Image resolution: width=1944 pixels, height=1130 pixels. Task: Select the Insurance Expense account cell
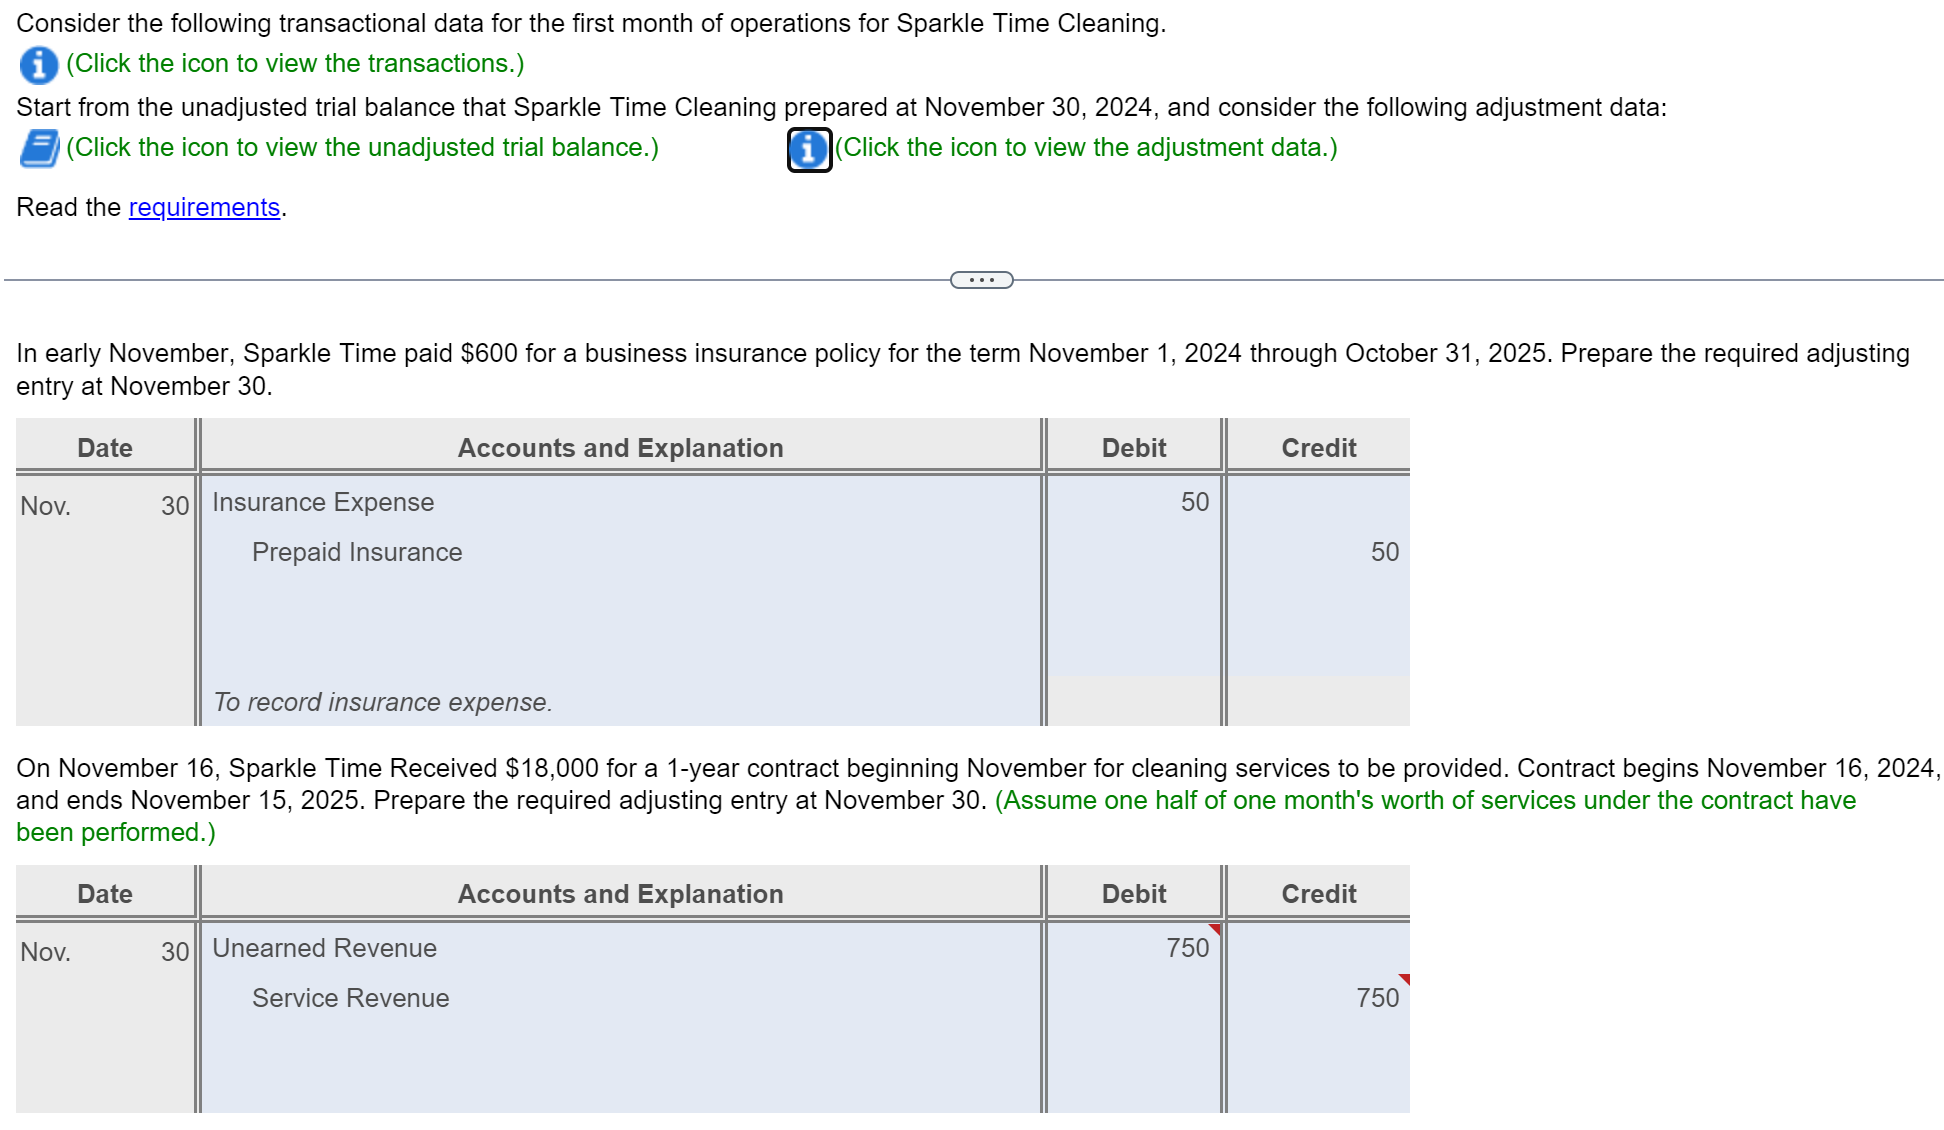coord(322,502)
